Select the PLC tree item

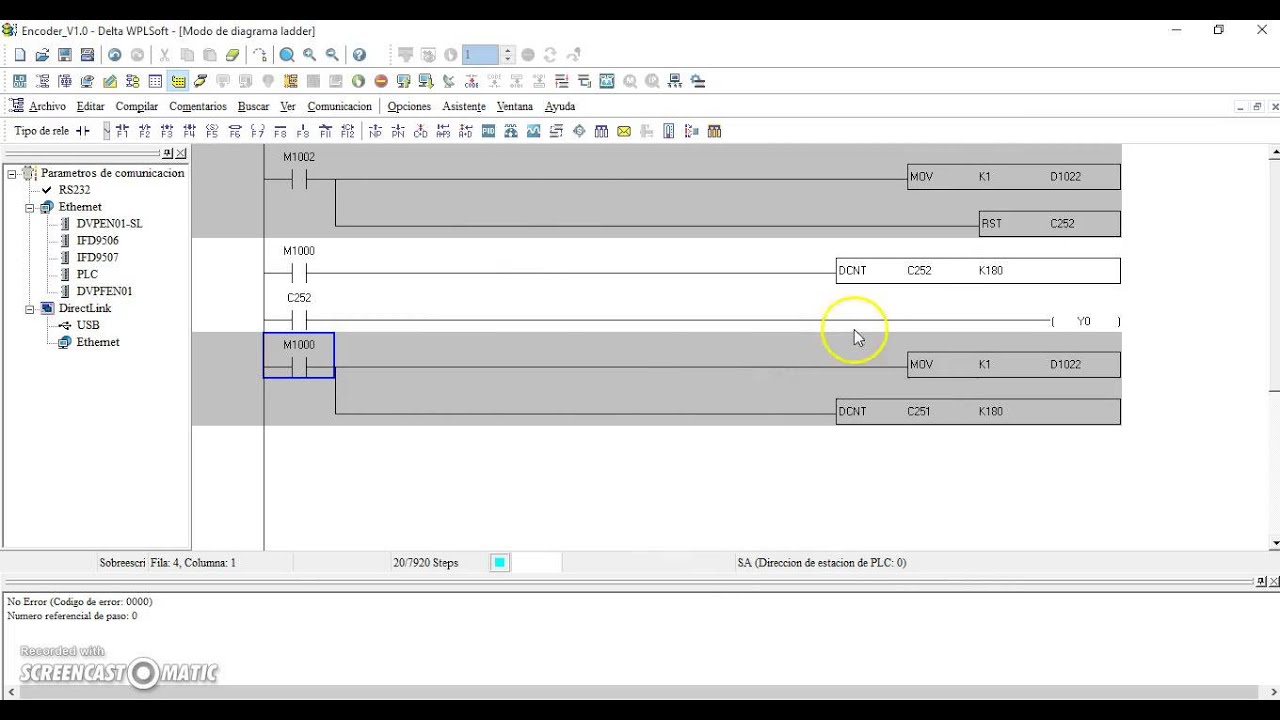click(87, 275)
